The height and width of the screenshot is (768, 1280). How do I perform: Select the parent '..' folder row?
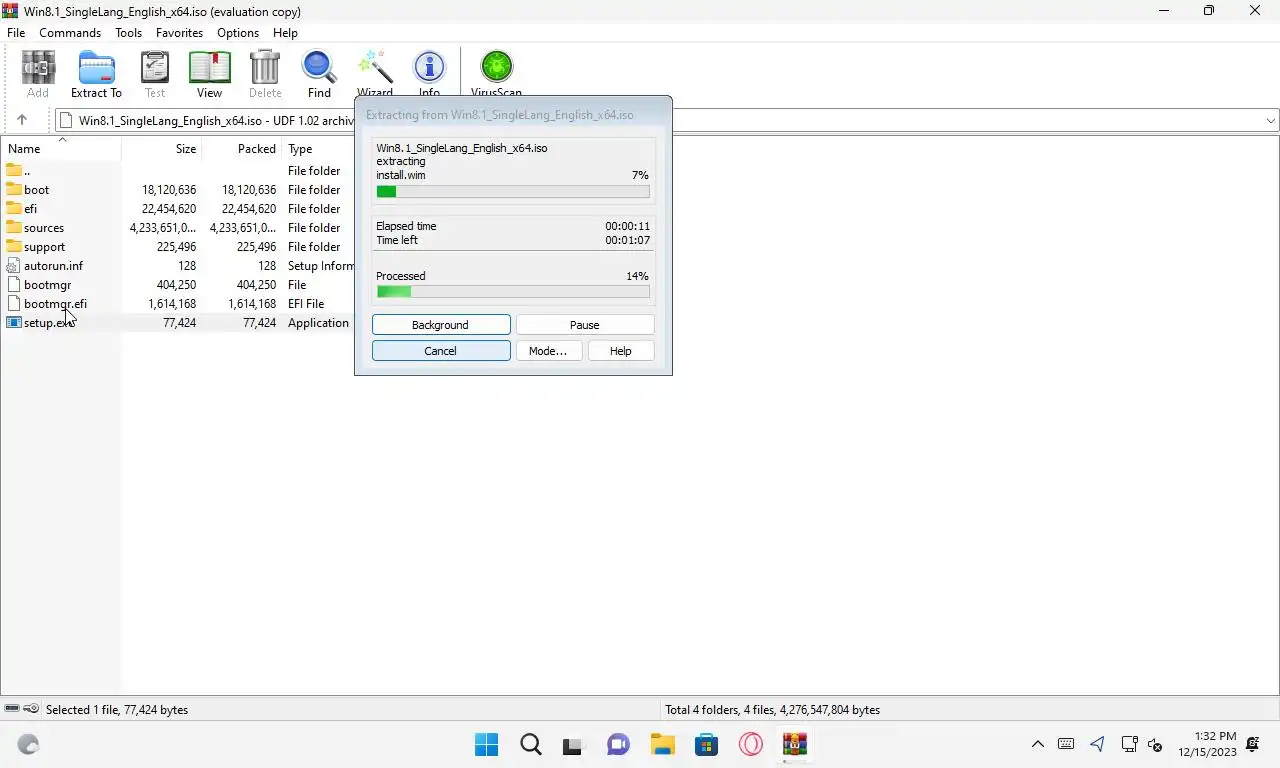coord(178,171)
